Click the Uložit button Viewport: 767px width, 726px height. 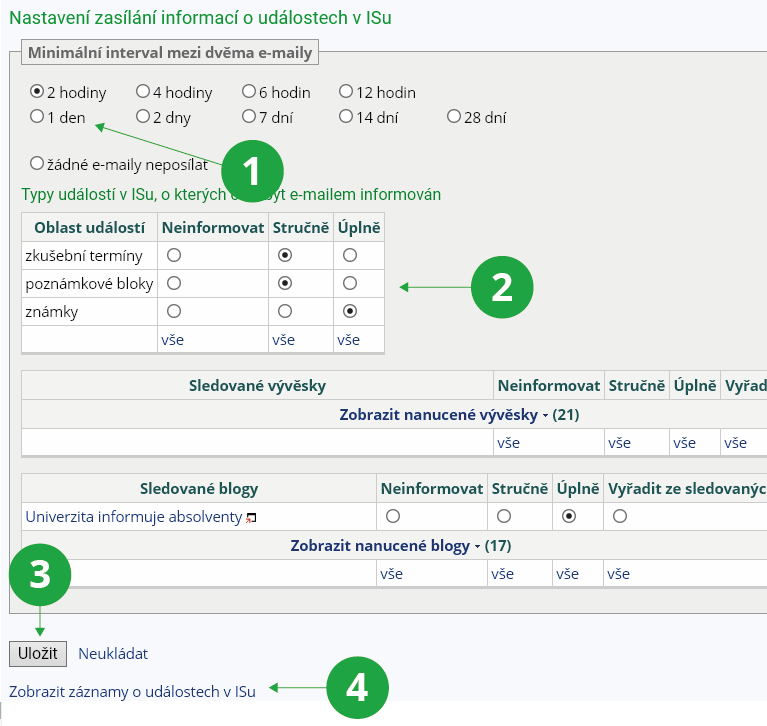[x=38, y=654]
